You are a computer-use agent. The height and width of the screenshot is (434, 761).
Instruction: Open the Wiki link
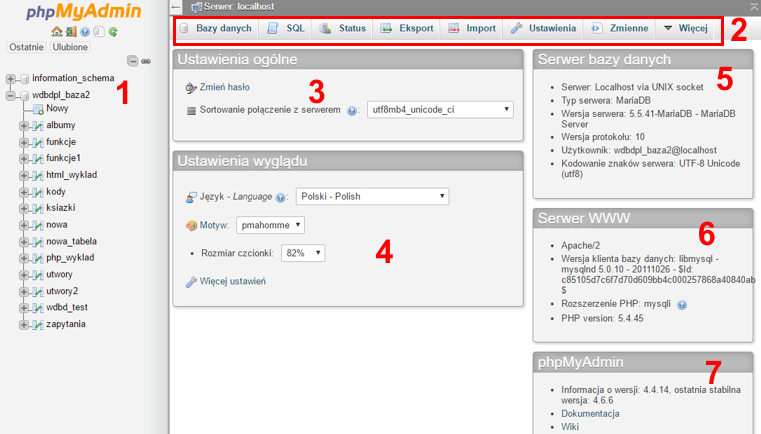pos(570,427)
